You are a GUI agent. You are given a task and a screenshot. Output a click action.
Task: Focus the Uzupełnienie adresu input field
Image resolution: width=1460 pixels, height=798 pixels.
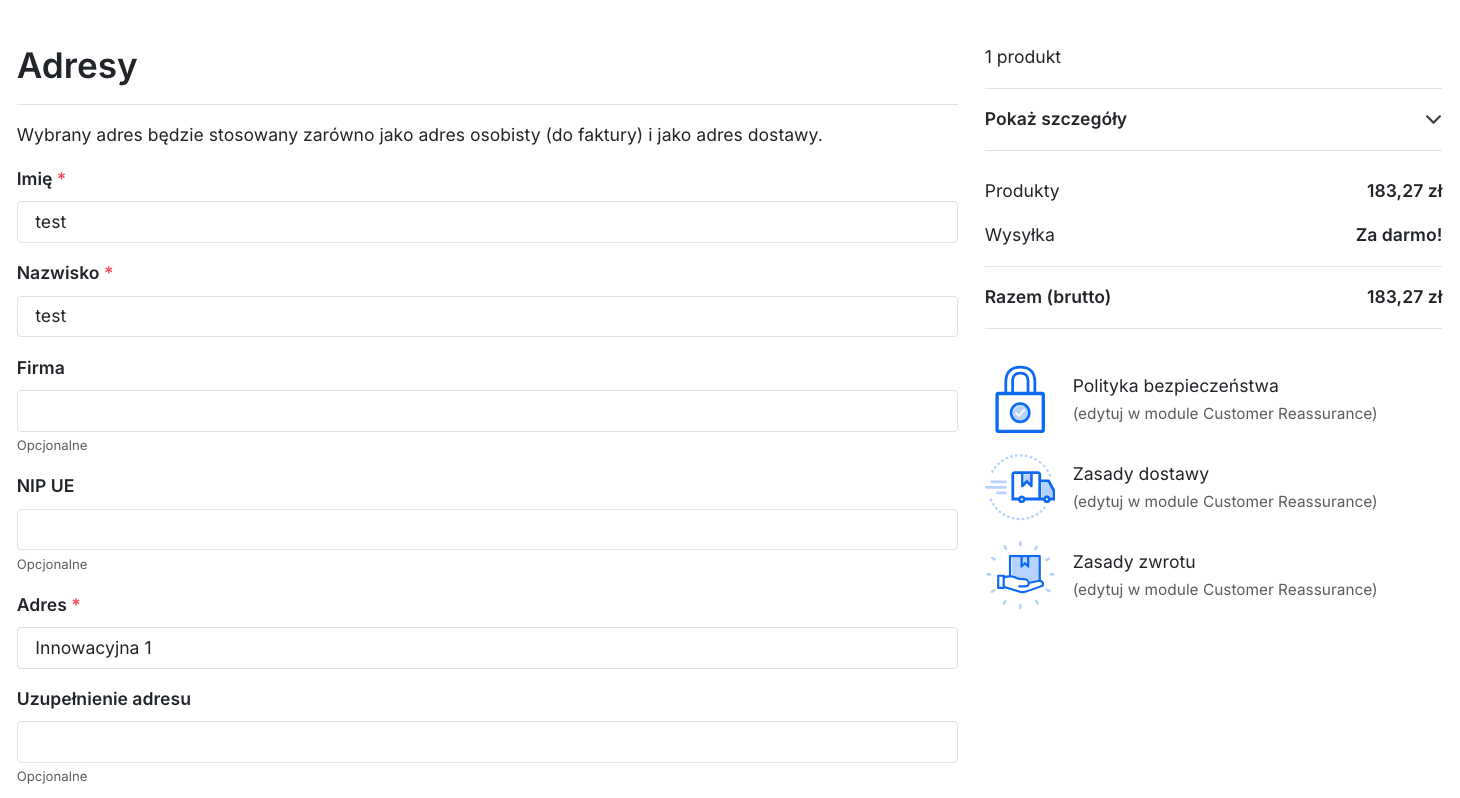point(487,742)
